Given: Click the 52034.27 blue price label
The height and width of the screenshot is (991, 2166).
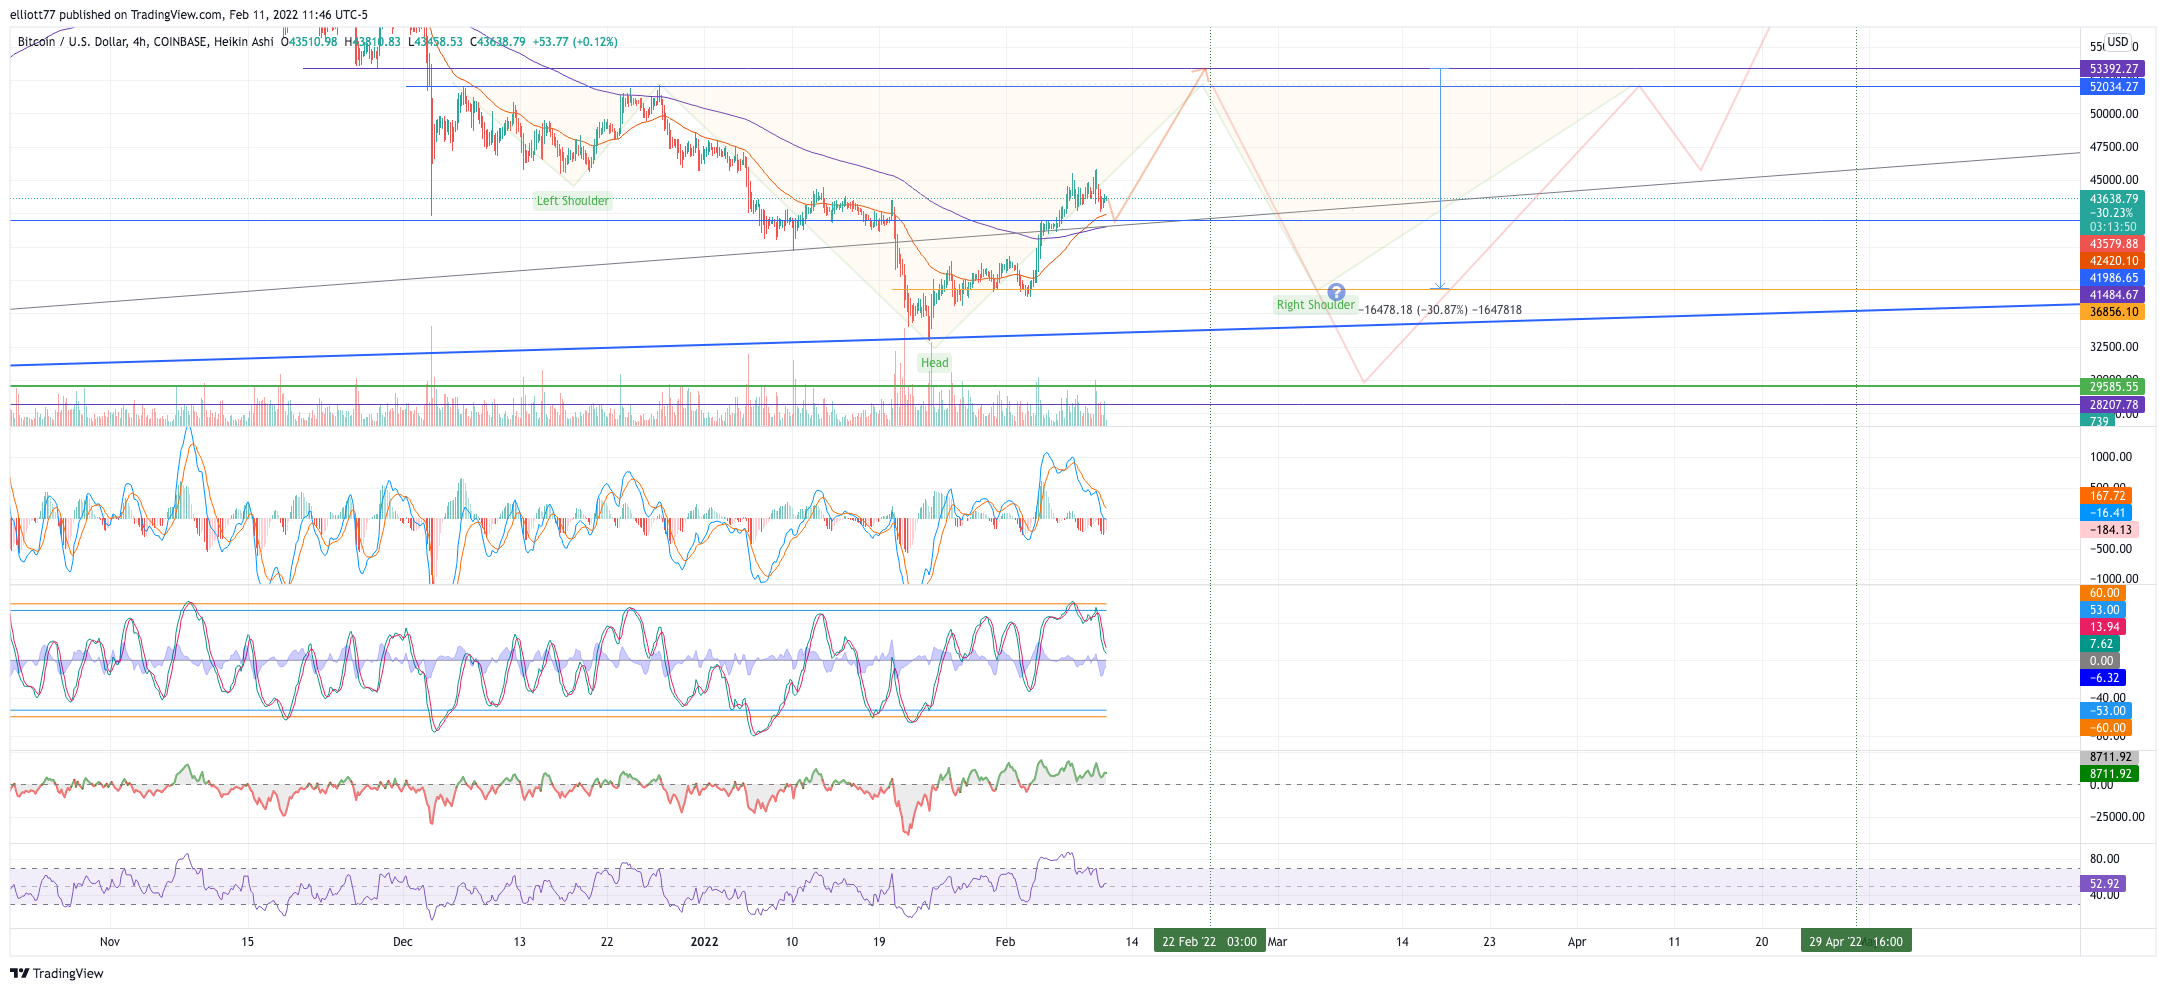Looking at the screenshot, I should click(2112, 87).
